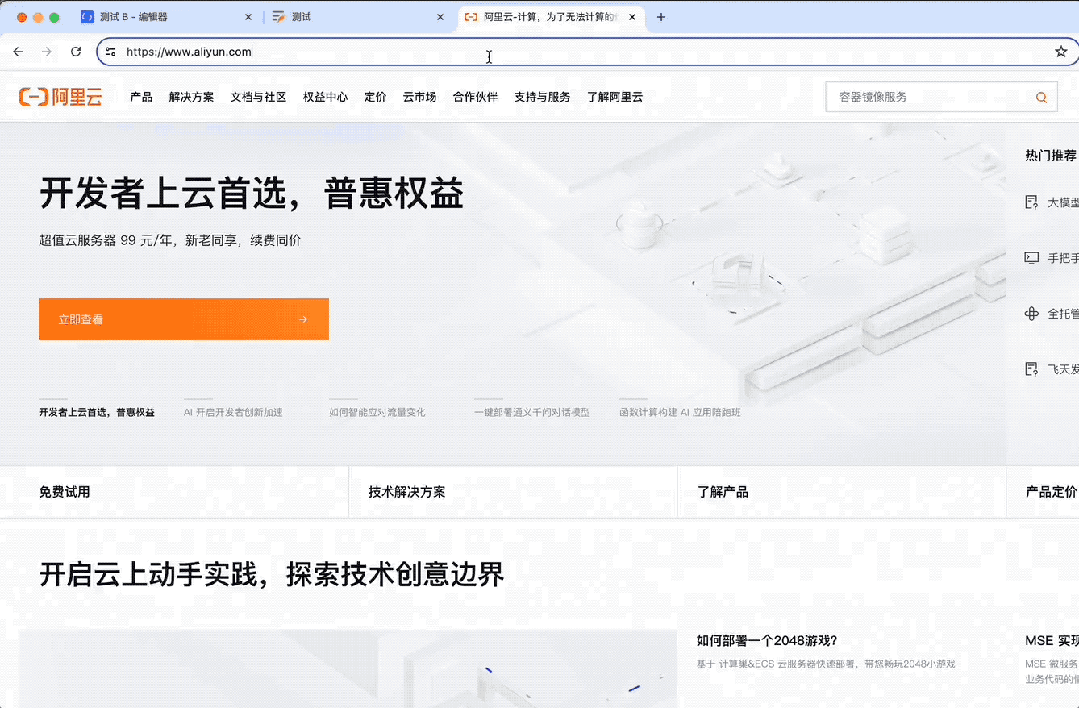Image resolution: width=1079 pixels, height=708 pixels.
Task: Select the 如何智能应对流量变化 banner slide
Action: coord(377,411)
